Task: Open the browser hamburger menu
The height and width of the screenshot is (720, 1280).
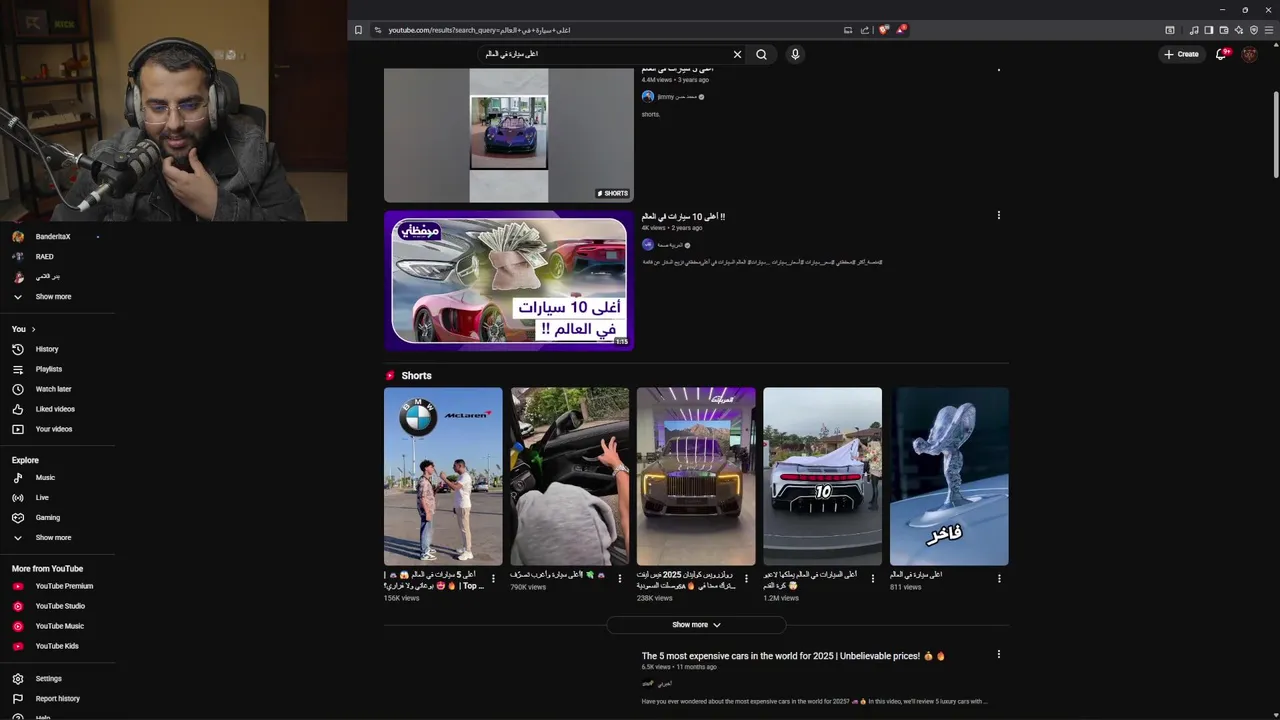Action: pos(1269,30)
